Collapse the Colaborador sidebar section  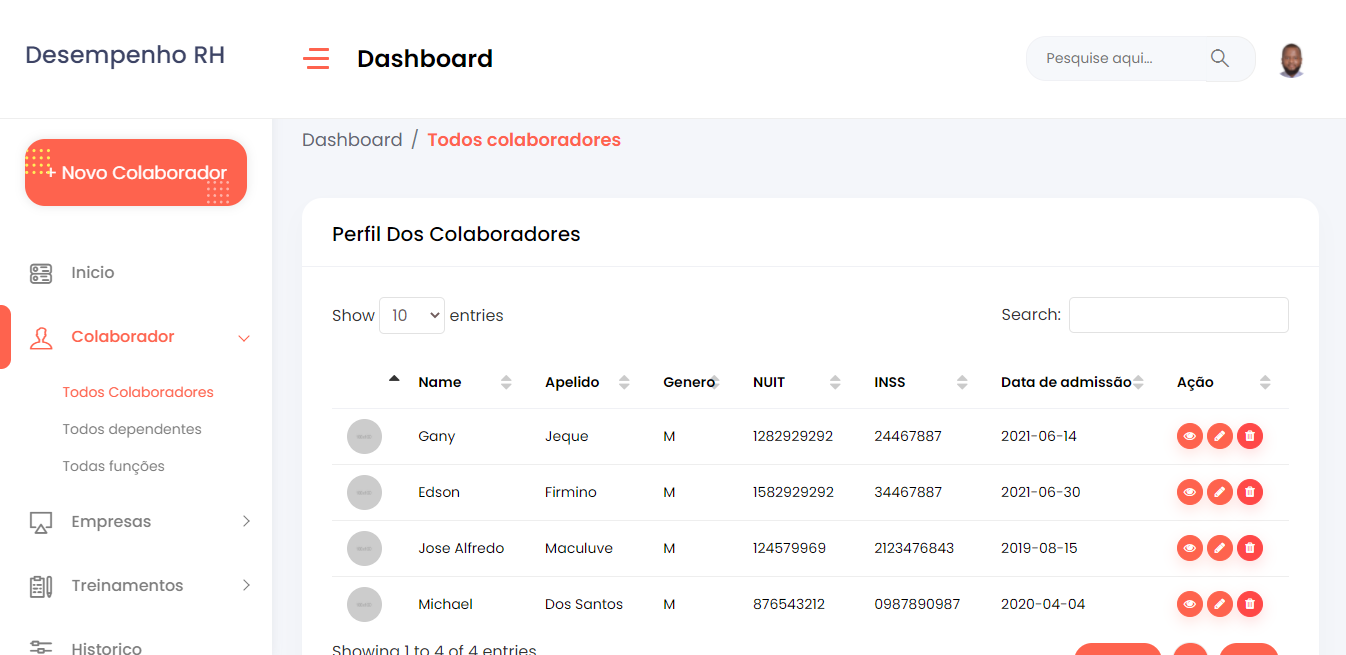244,338
